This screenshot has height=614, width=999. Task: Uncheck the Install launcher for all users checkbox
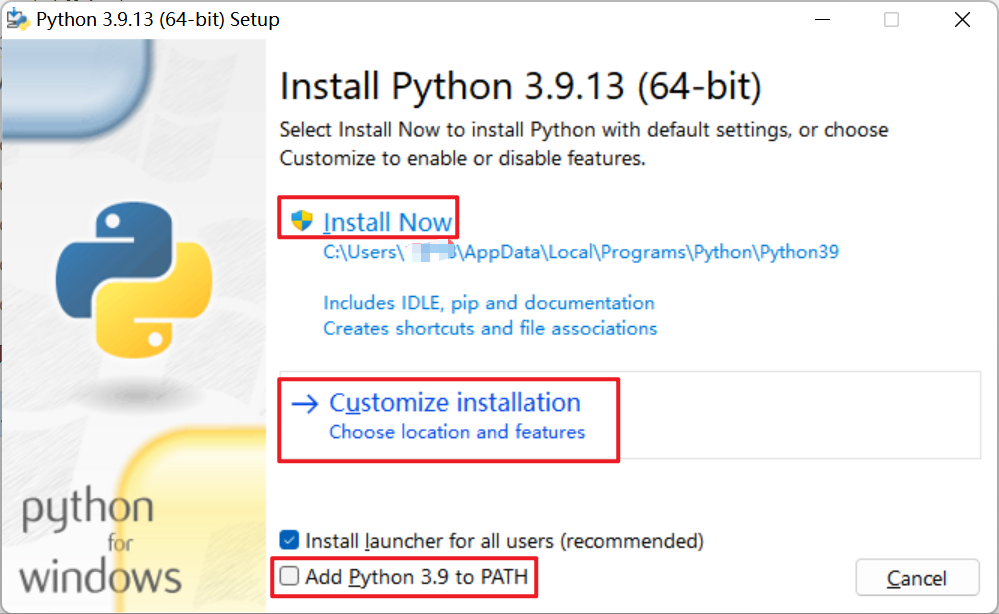[290, 541]
